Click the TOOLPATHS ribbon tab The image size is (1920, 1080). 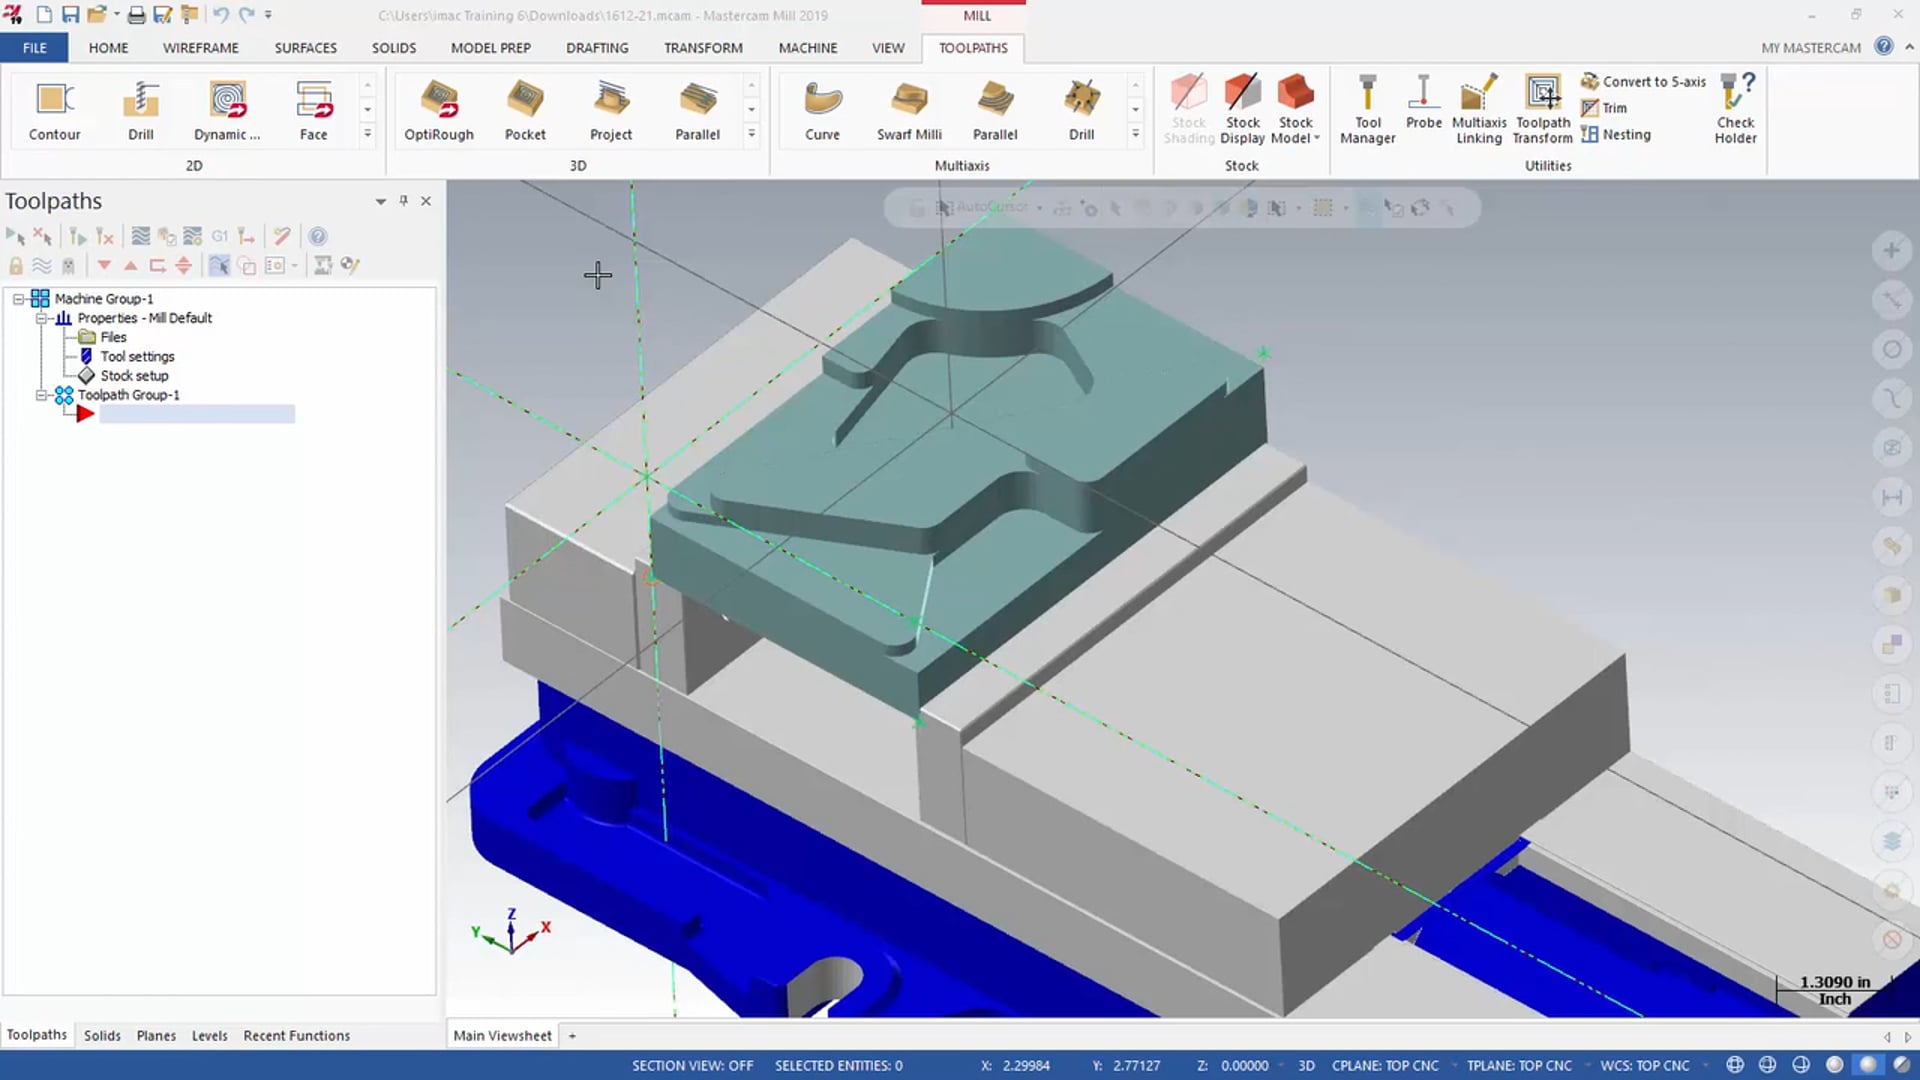pyautogui.click(x=975, y=47)
